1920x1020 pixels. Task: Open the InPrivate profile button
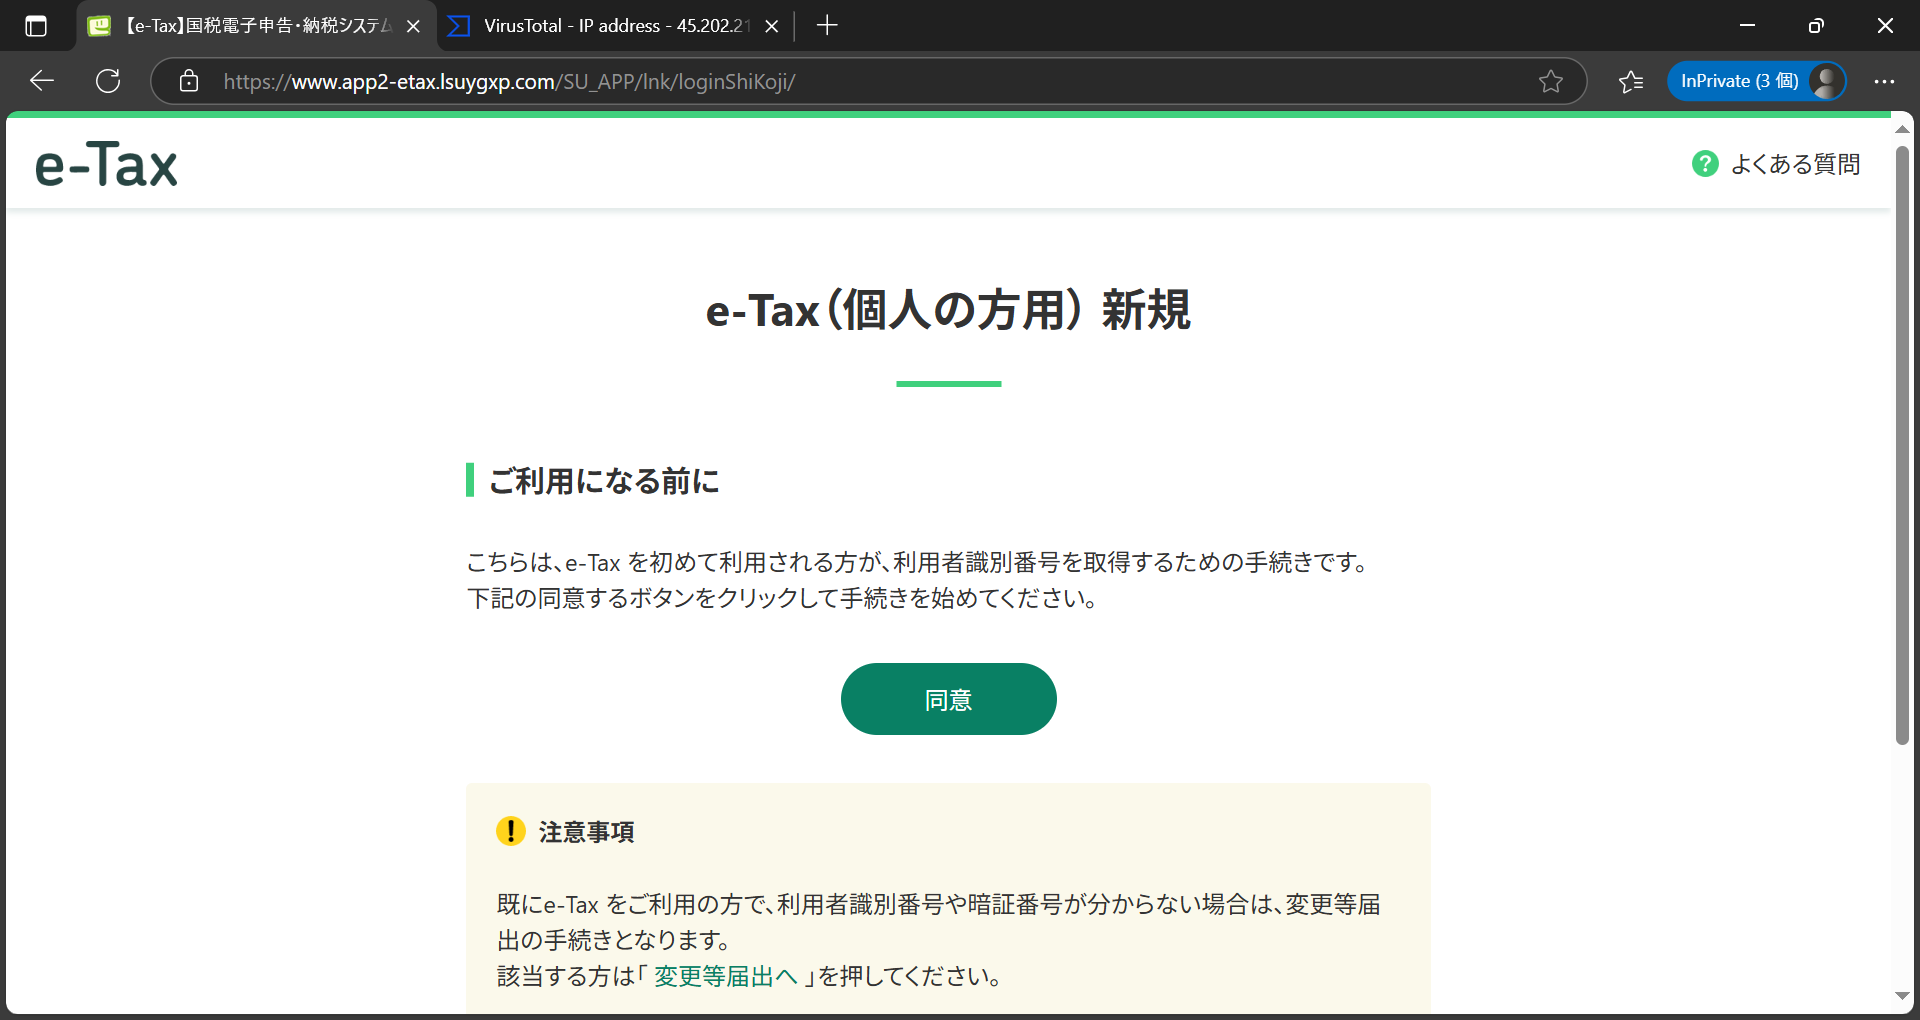pyautogui.click(x=1756, y=81)
